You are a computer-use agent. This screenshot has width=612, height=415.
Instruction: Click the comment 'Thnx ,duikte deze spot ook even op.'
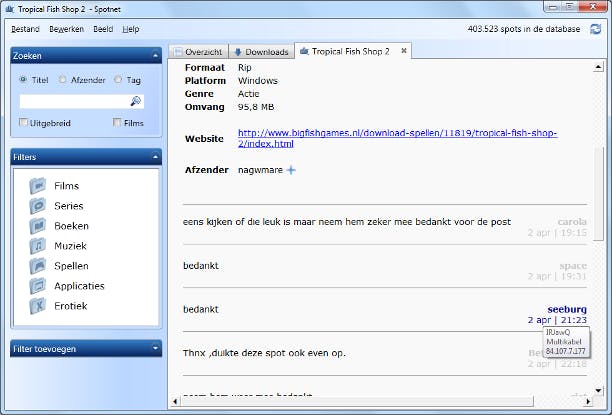[264, 353]
